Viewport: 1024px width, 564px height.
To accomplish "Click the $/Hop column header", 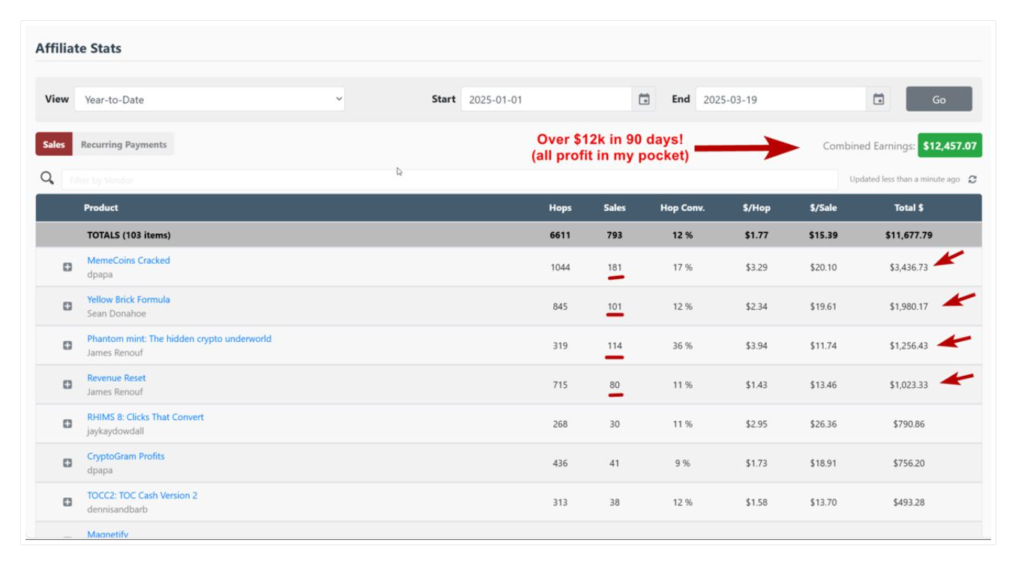I will pyautogui.click(x=756, y=208).
